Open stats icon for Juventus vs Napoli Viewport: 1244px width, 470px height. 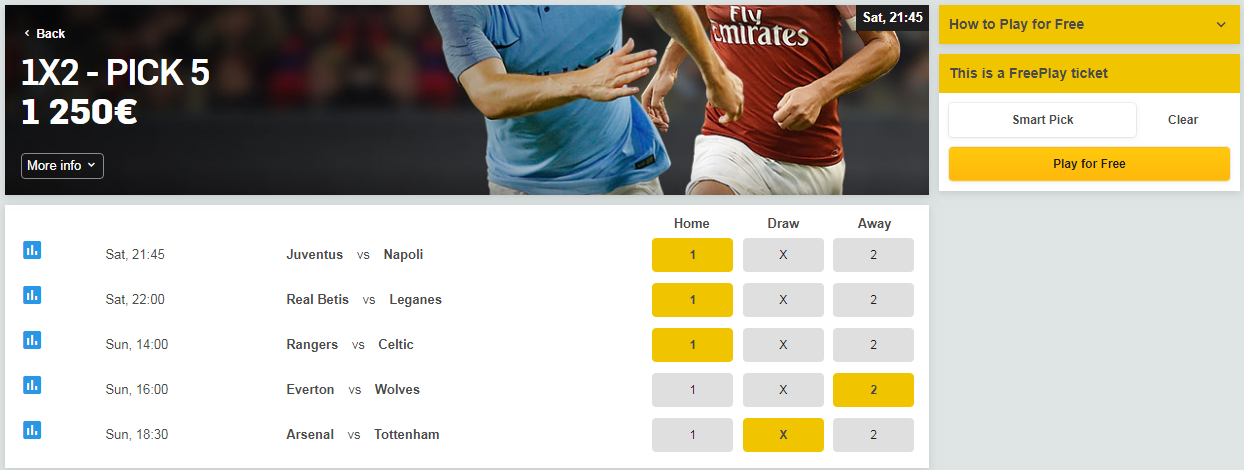click(32, 250)
